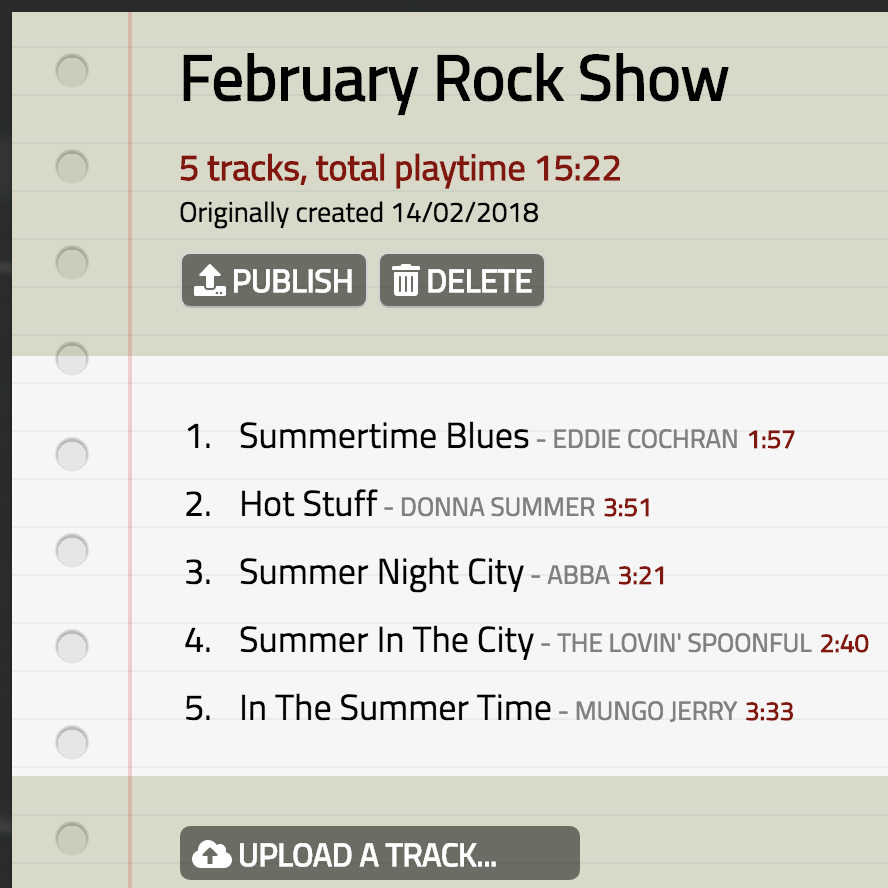Open the Summer Night City track
This screenshot has height=888, width=888.
(381, 572)
